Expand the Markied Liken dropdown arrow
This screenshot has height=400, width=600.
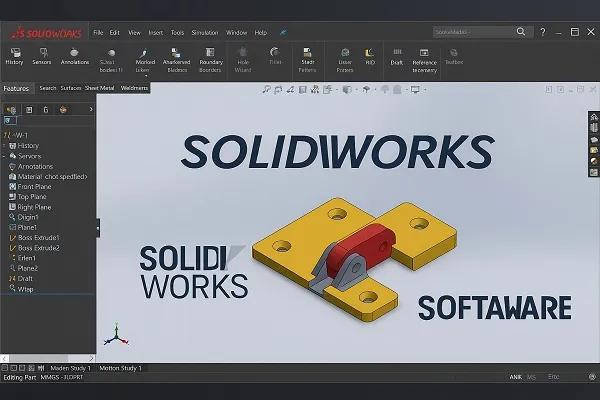(x=146, y=76)
